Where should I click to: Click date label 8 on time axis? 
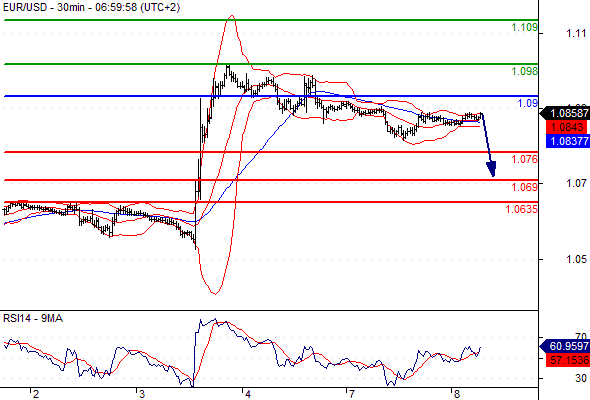[x=457, y=394]
